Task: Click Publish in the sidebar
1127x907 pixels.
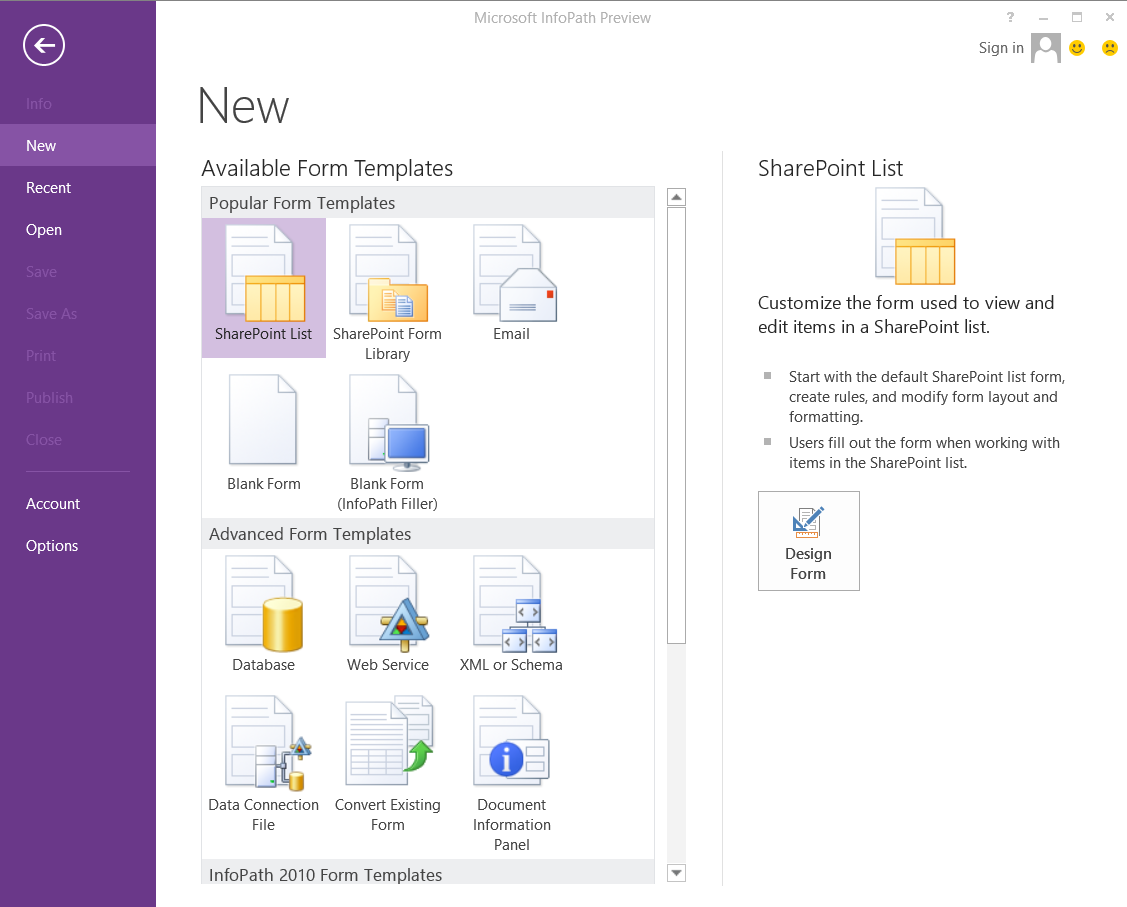Action: coord(78,397)
